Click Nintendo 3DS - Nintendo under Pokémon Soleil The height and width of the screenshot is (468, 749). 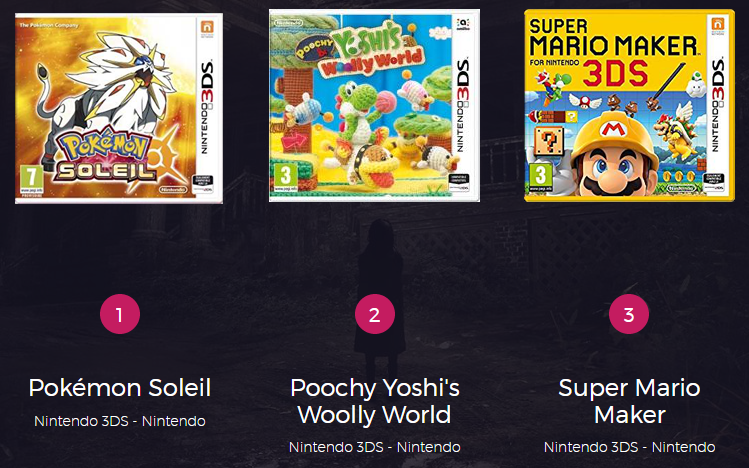(x=120, y=421)
